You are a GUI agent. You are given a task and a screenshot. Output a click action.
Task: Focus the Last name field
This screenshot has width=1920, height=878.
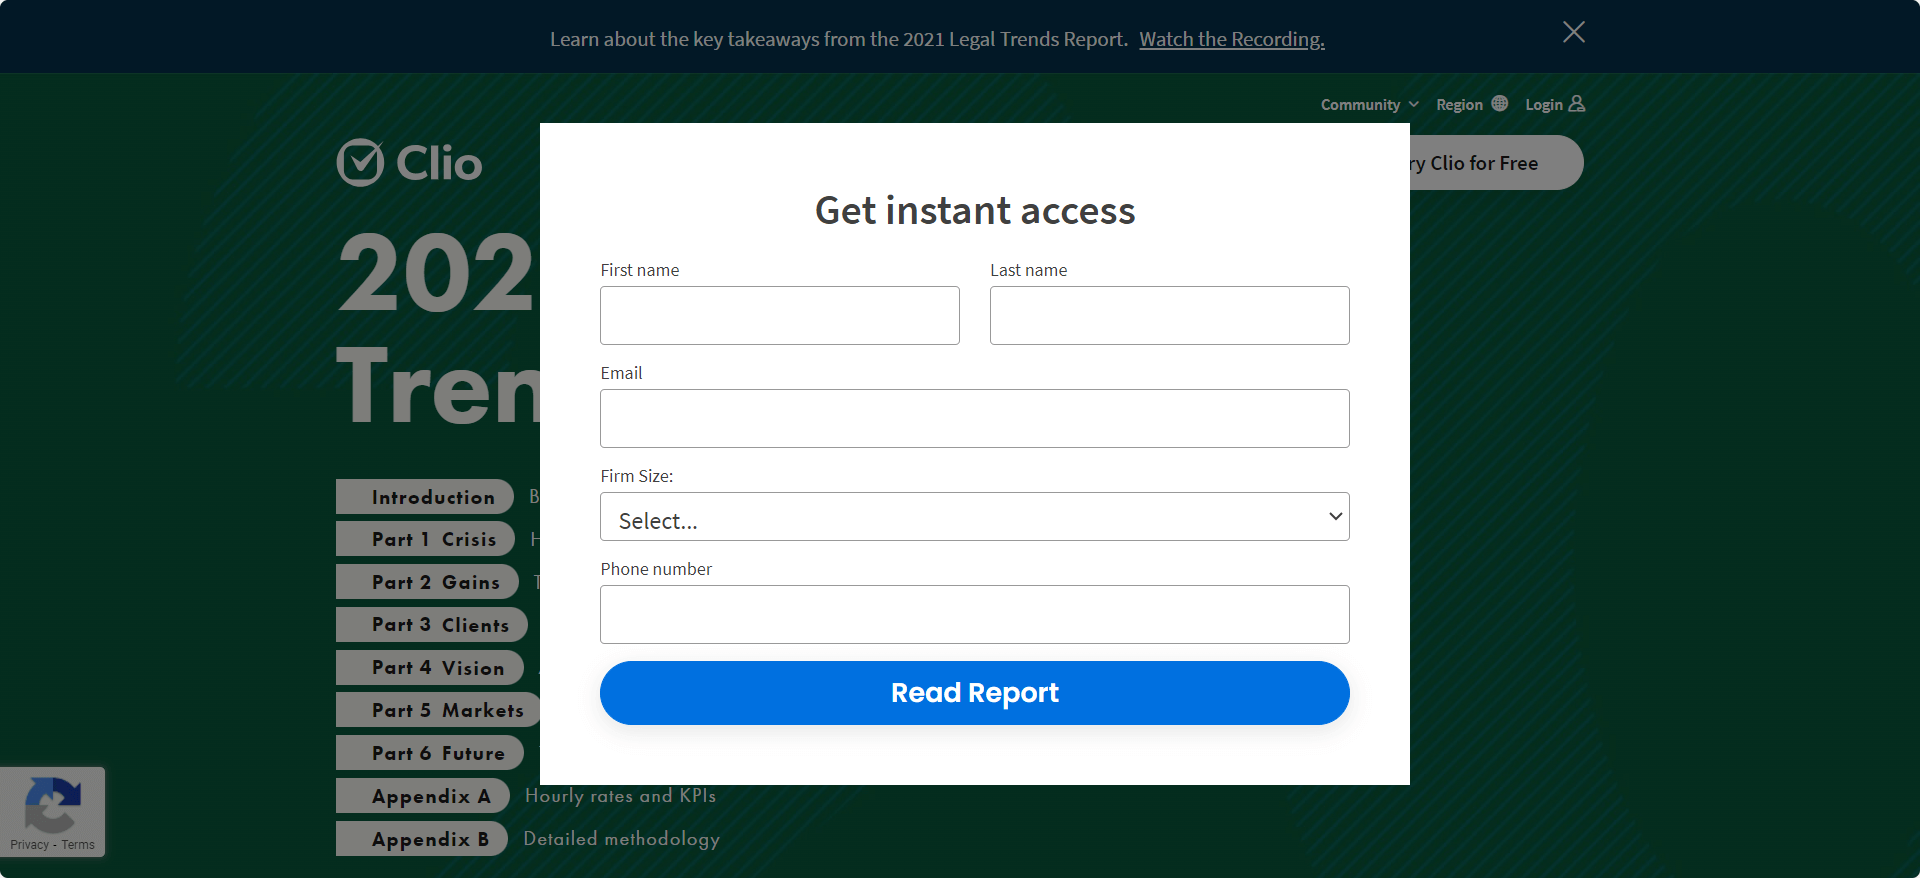click(1169, 315)
